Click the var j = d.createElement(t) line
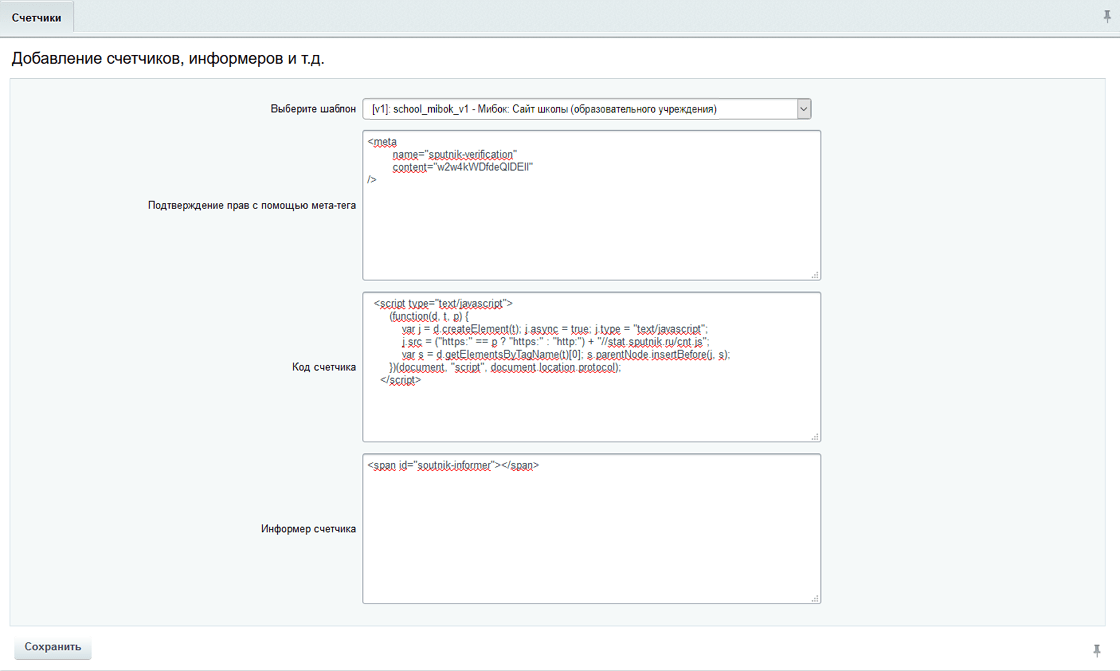Screen dimensions: 1120x671 (554, 329)
